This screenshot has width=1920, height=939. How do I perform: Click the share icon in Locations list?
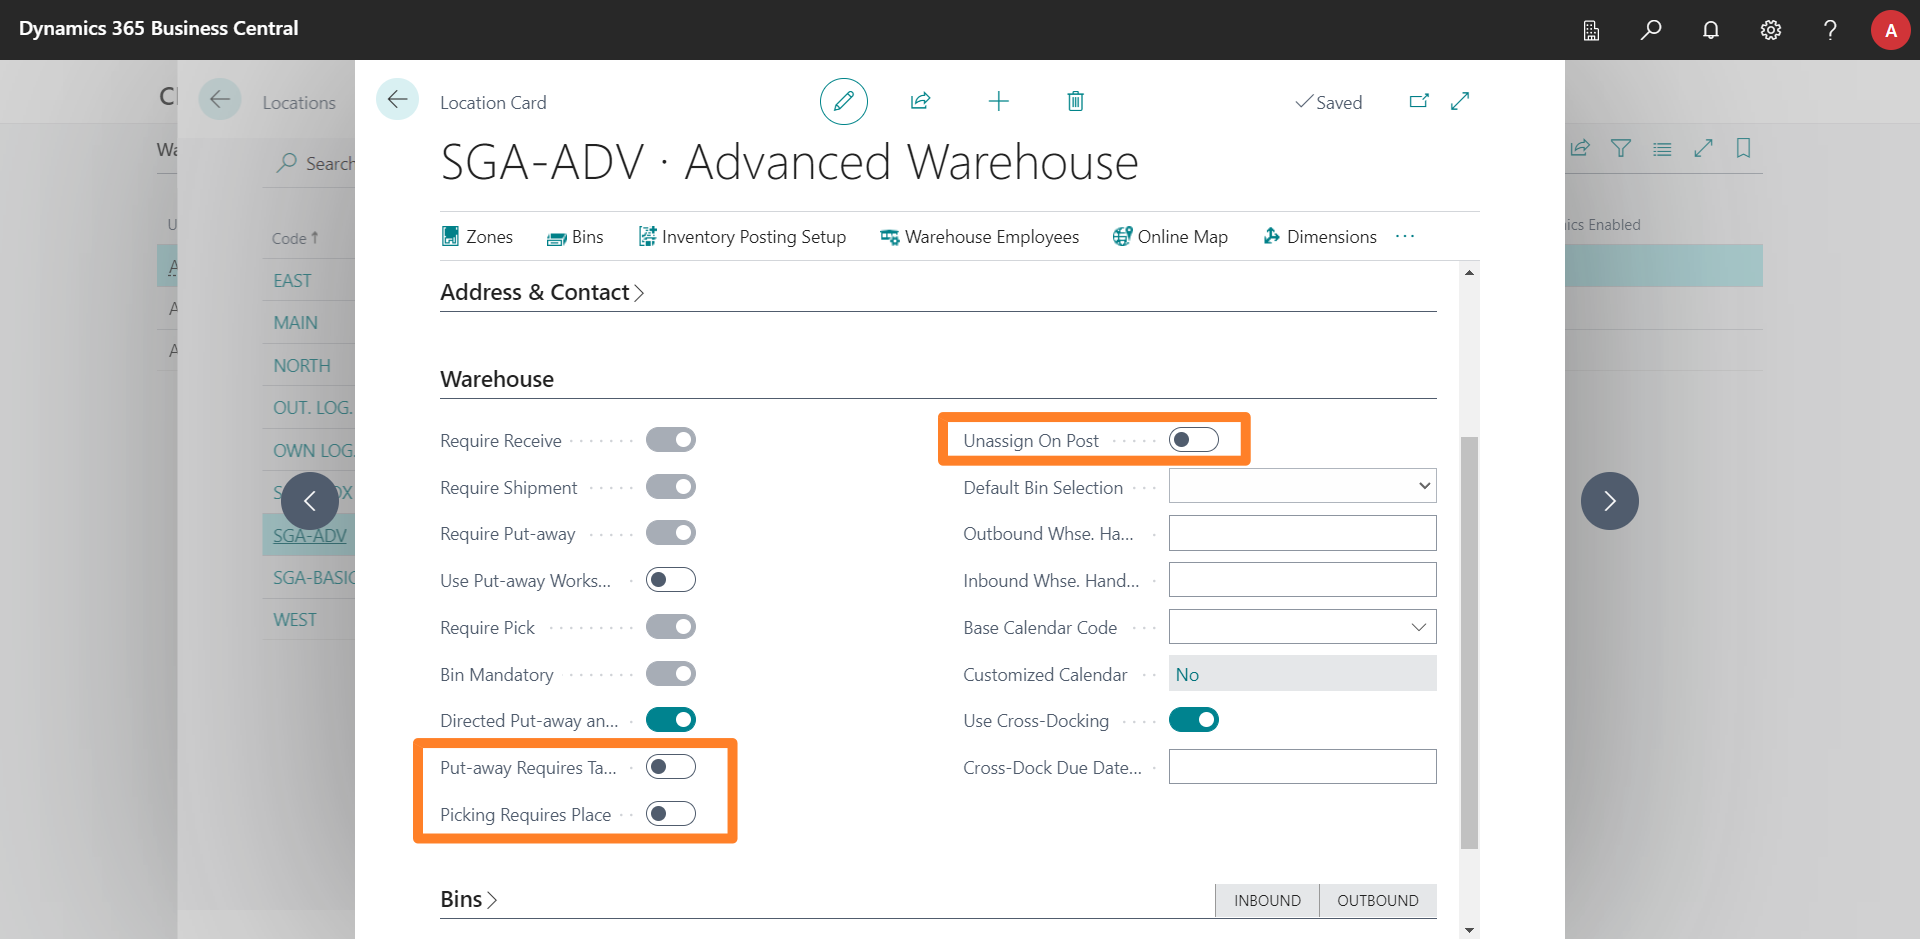(x=1580, y=148)
